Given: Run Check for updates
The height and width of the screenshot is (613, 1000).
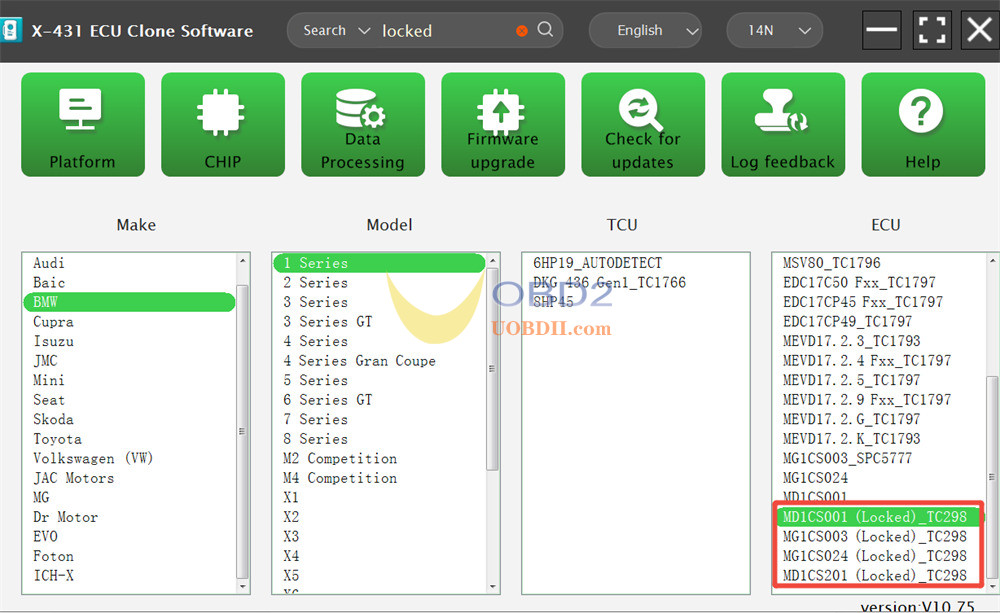Looking at the screenshot, I should 643,124.
